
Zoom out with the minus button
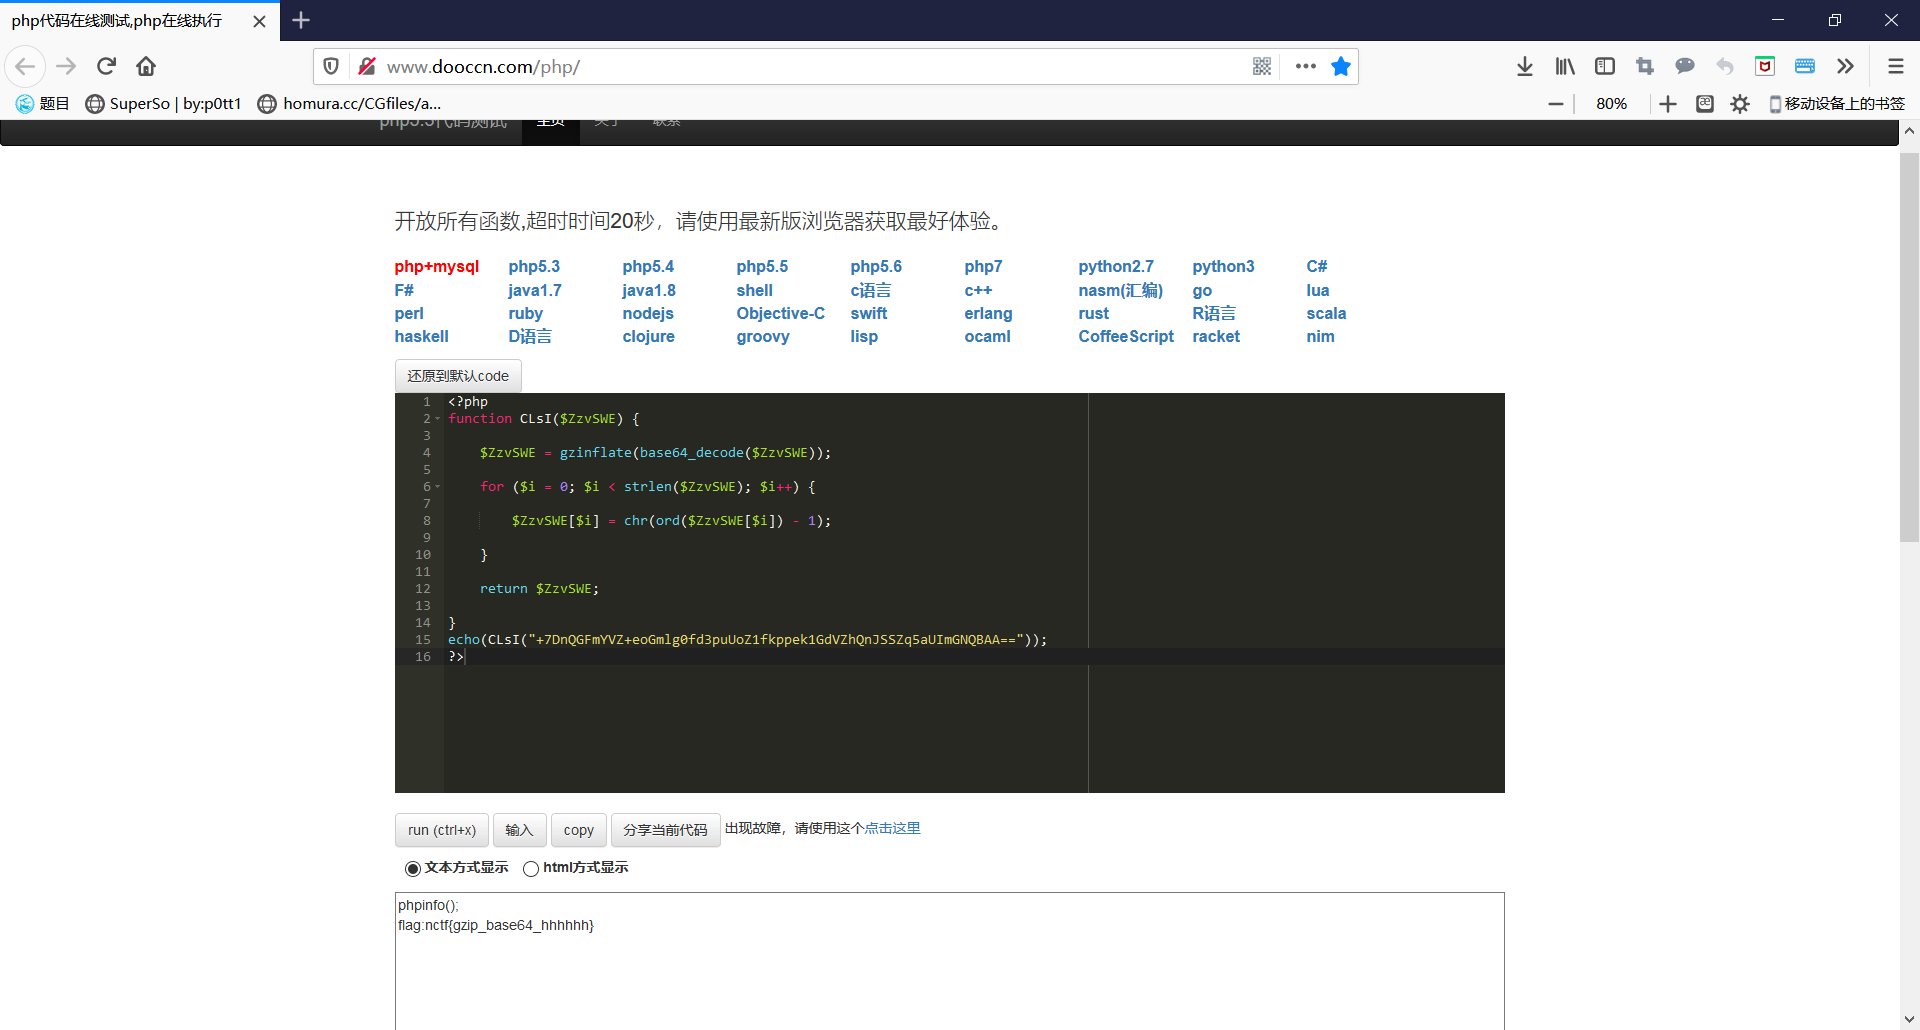coord(1555,104)
